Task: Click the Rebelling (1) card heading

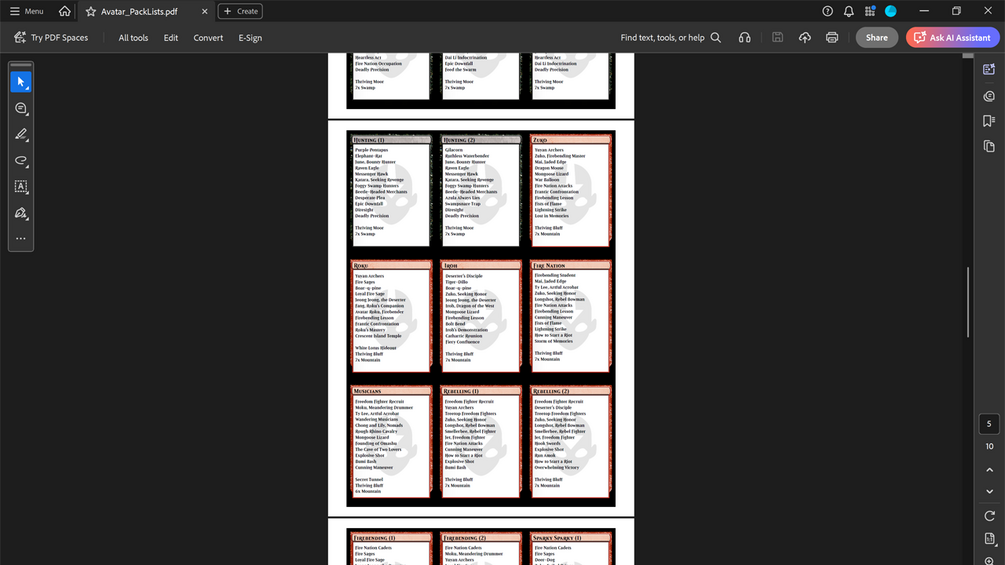Action: (x=461, y=391)
